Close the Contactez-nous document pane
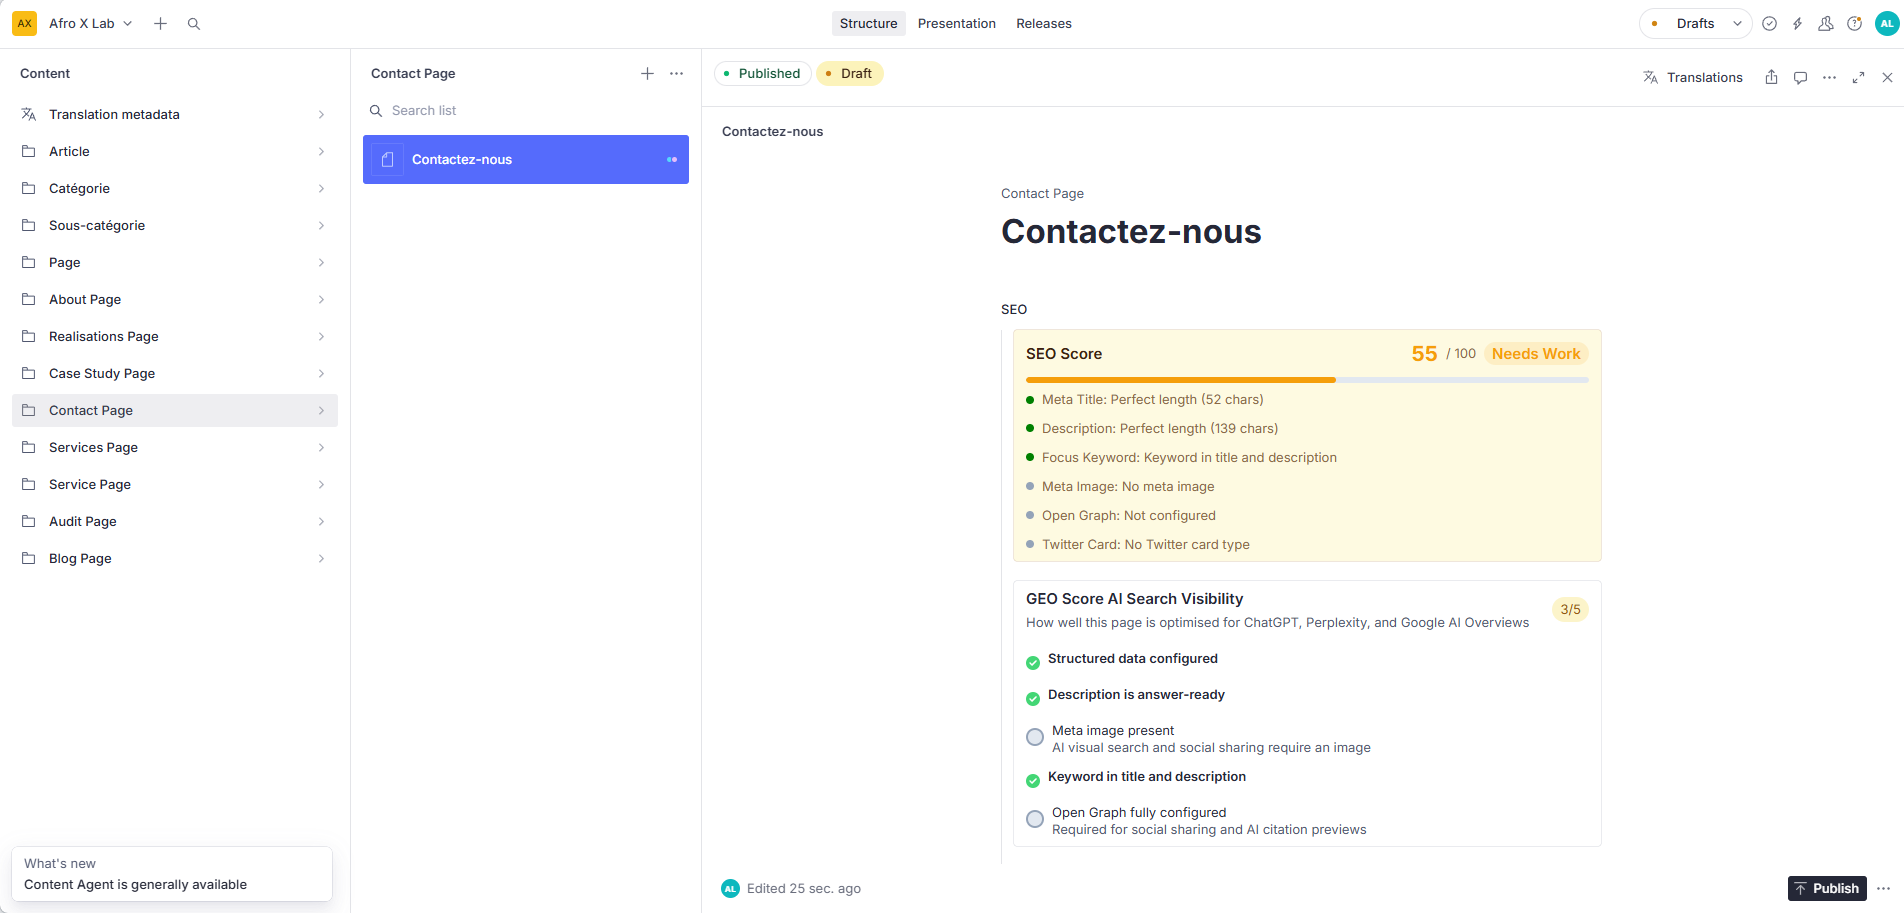 point(1887,77)
